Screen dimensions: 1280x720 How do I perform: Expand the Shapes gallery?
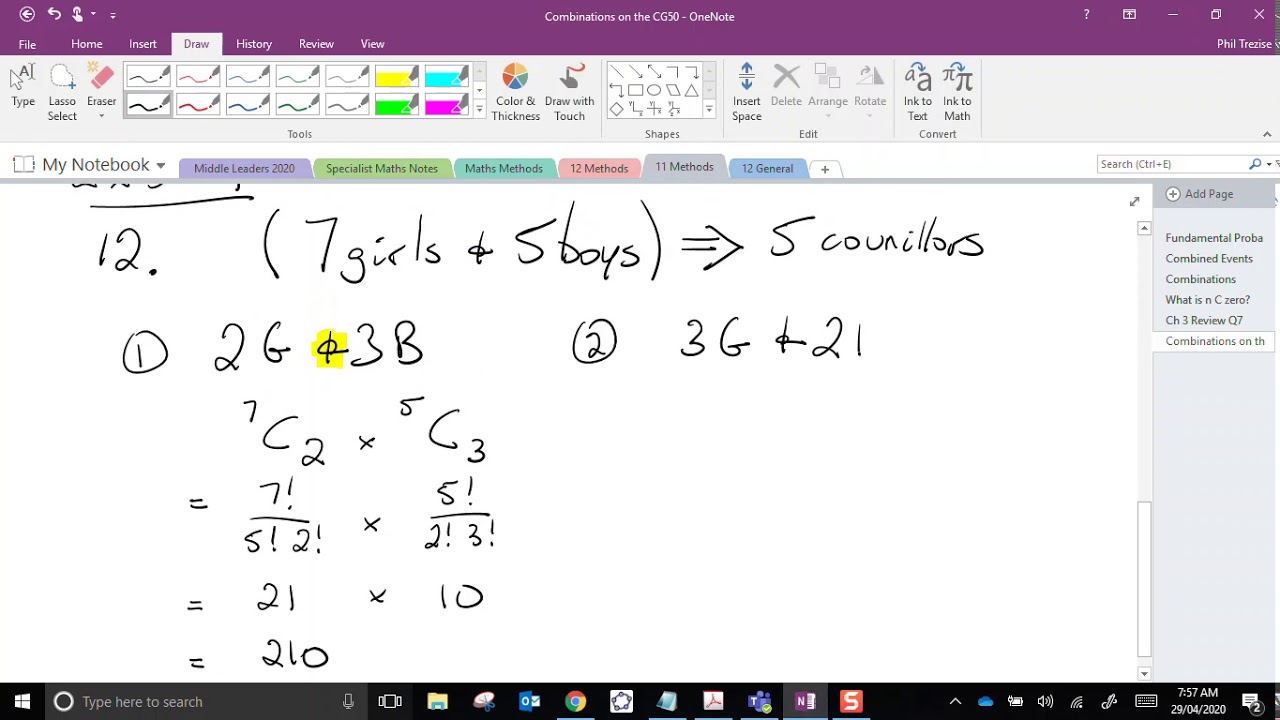coord(709,108)
